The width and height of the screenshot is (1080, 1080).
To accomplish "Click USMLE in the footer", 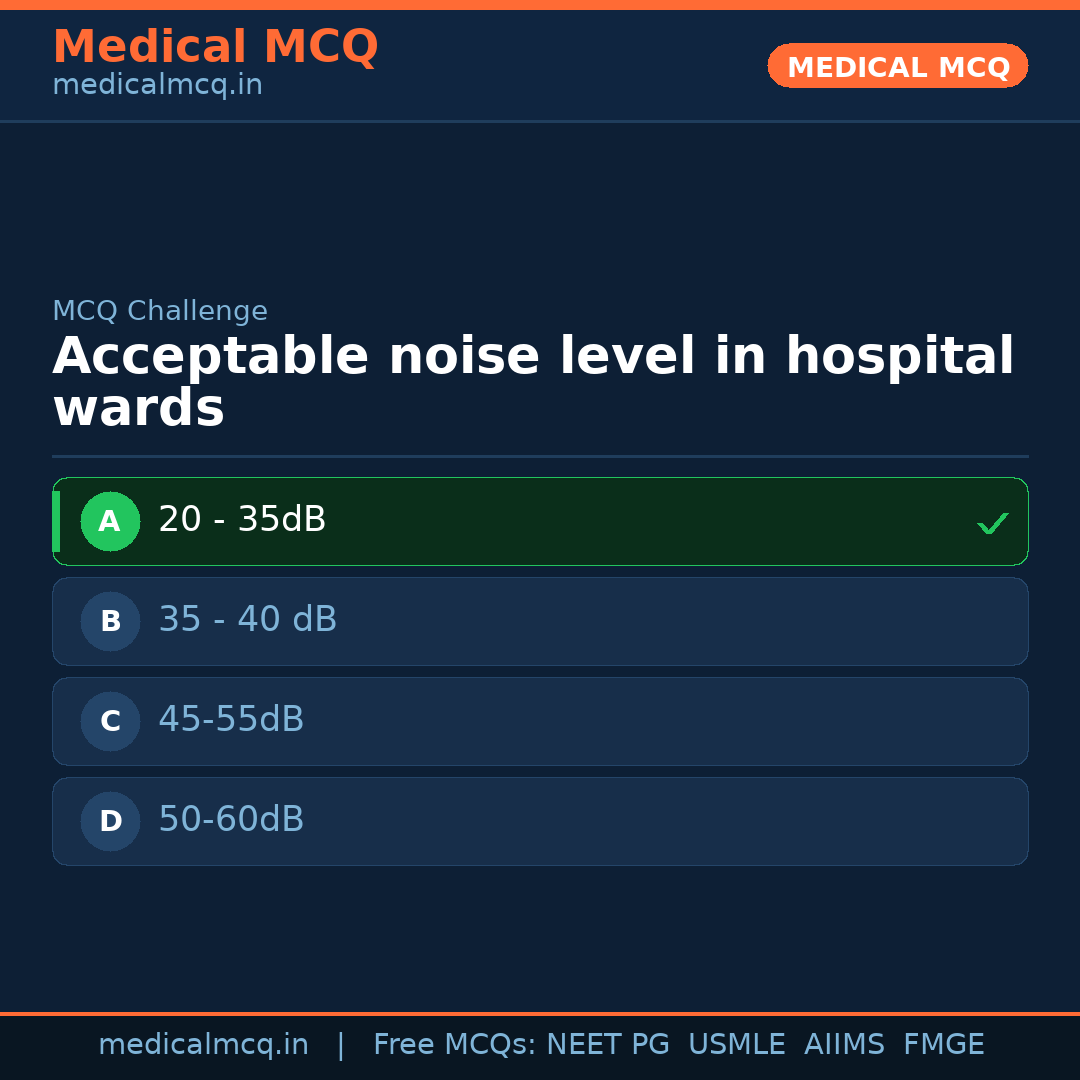I will 736,1045.
